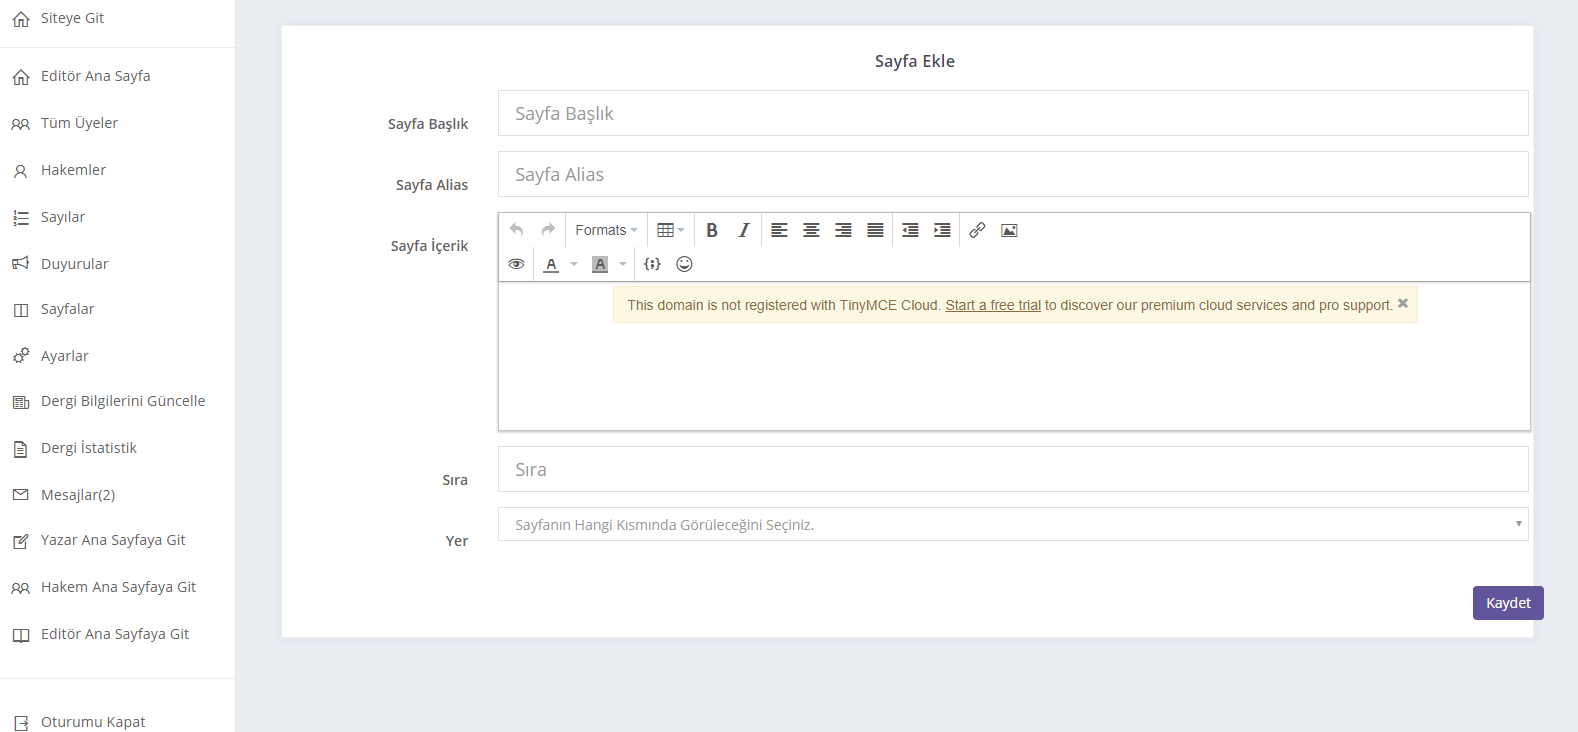
Task: Toggle italic text formatting
Action: tap(744, 230)
